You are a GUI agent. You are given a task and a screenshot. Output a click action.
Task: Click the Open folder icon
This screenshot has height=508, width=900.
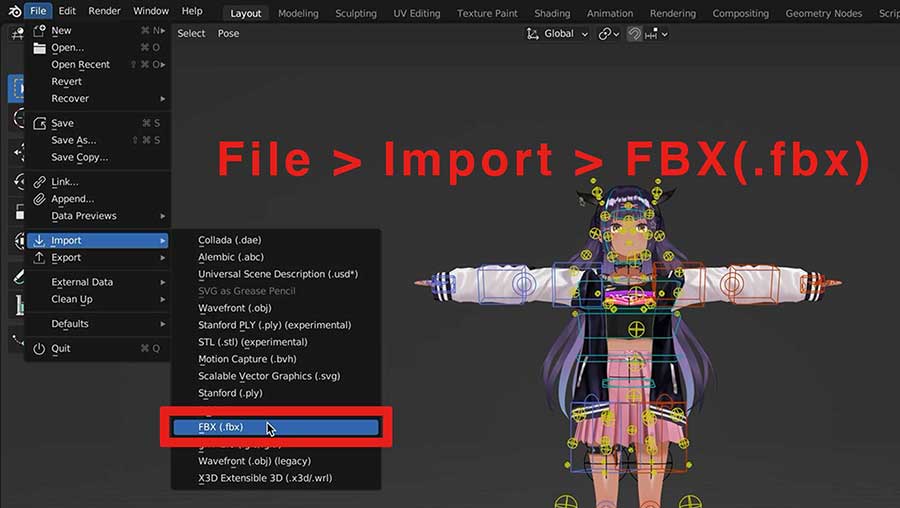click(39, 48)
